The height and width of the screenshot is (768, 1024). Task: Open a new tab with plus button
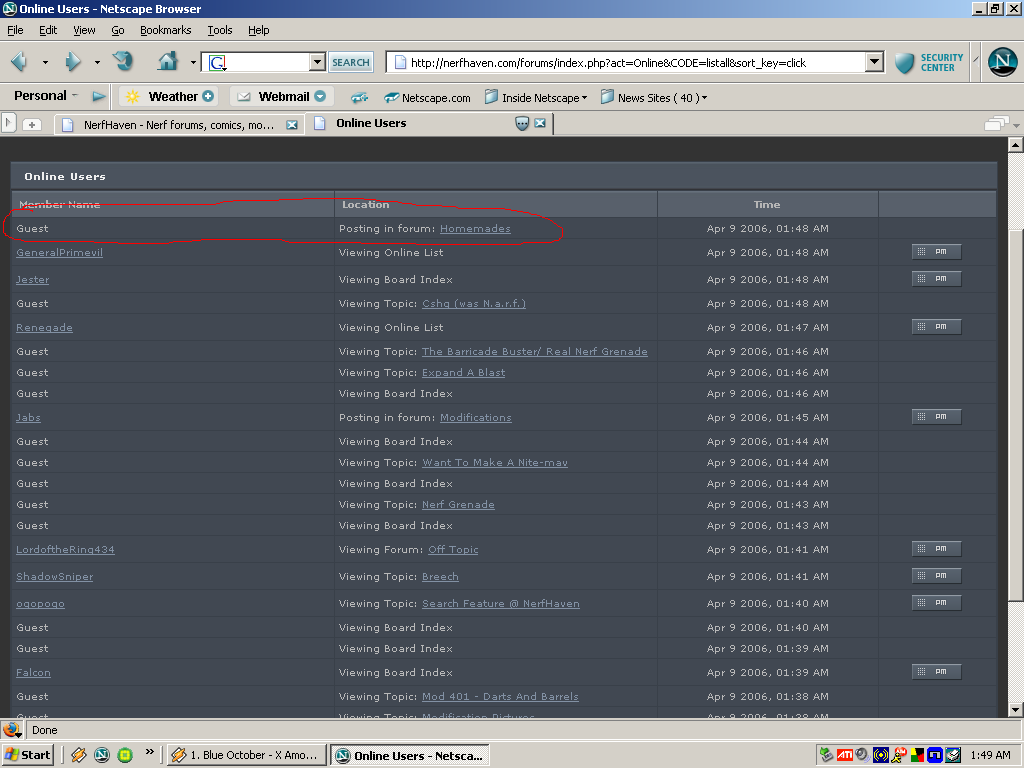point(32,125)
